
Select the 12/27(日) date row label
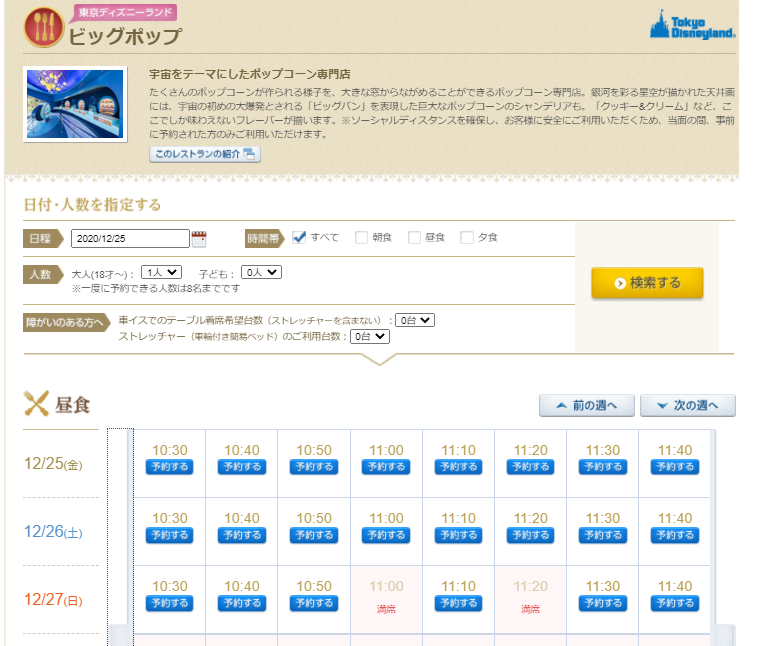(53, 600)
